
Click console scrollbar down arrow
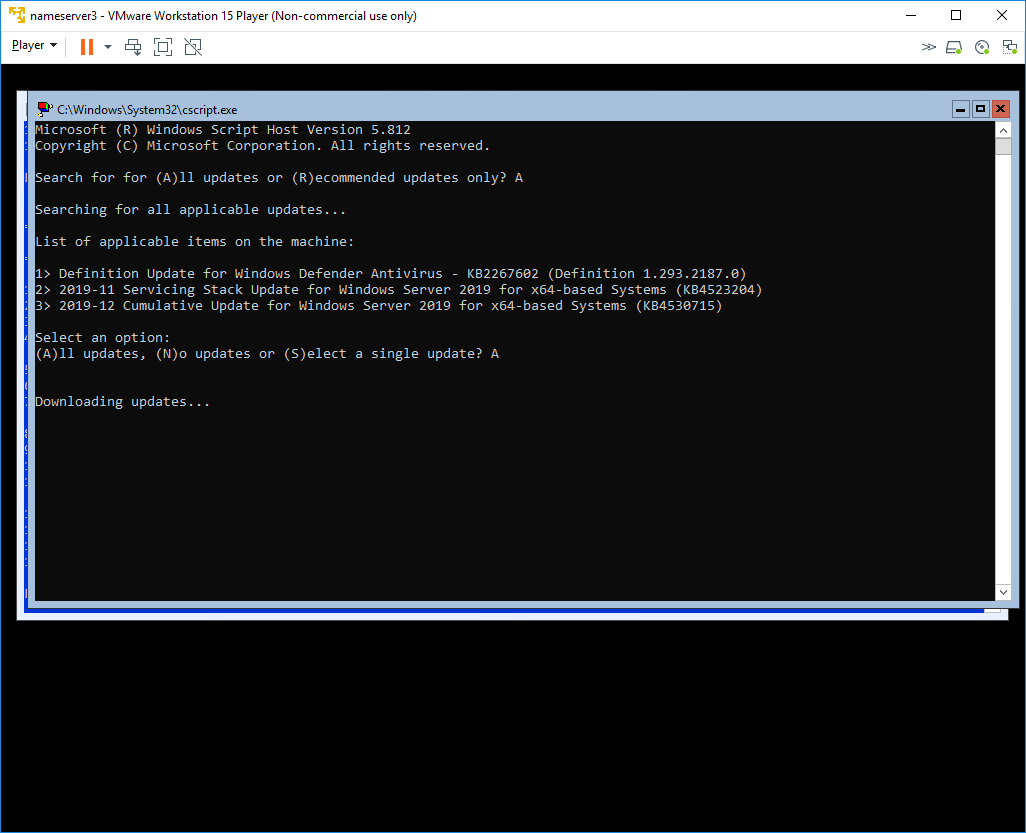point(1003,592)
